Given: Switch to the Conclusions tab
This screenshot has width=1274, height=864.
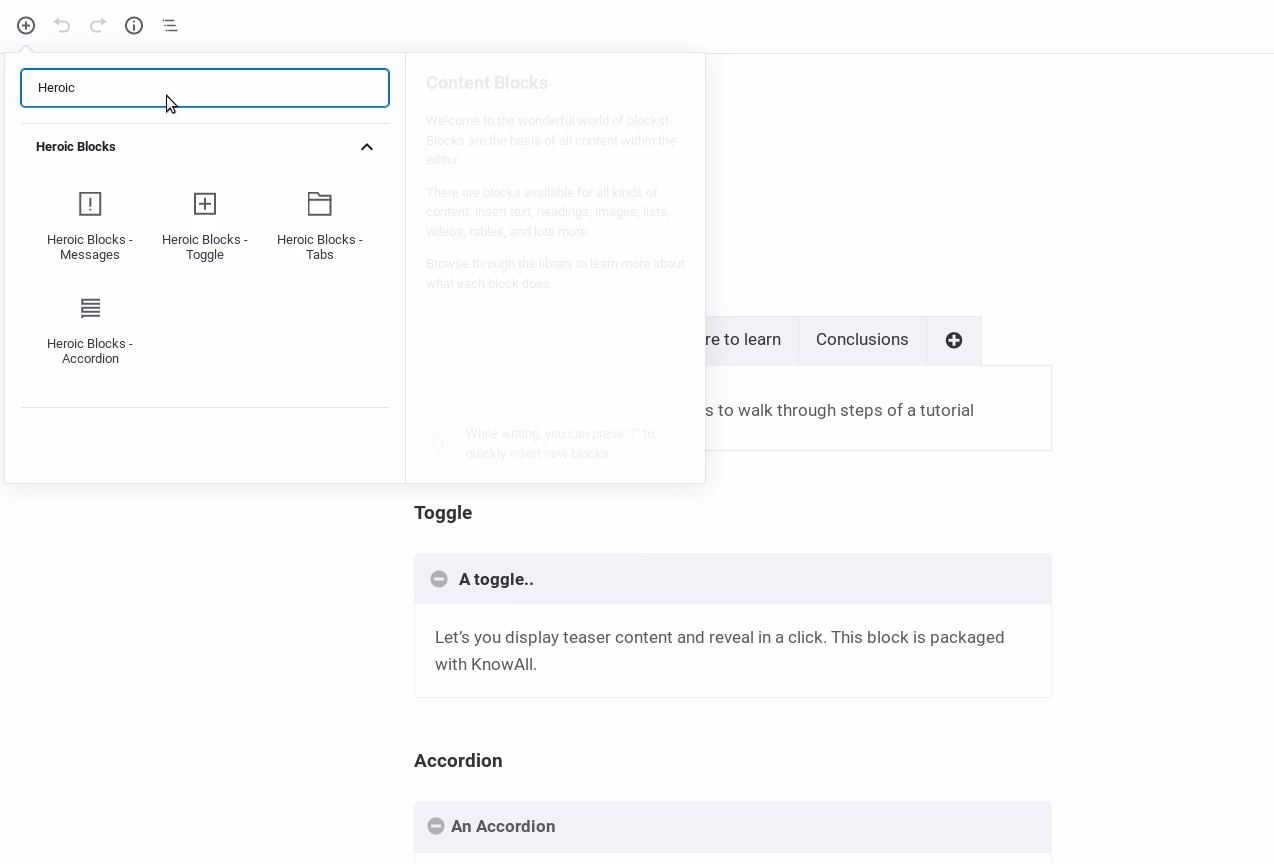Looking at the screenshot, I should point(862,340).
